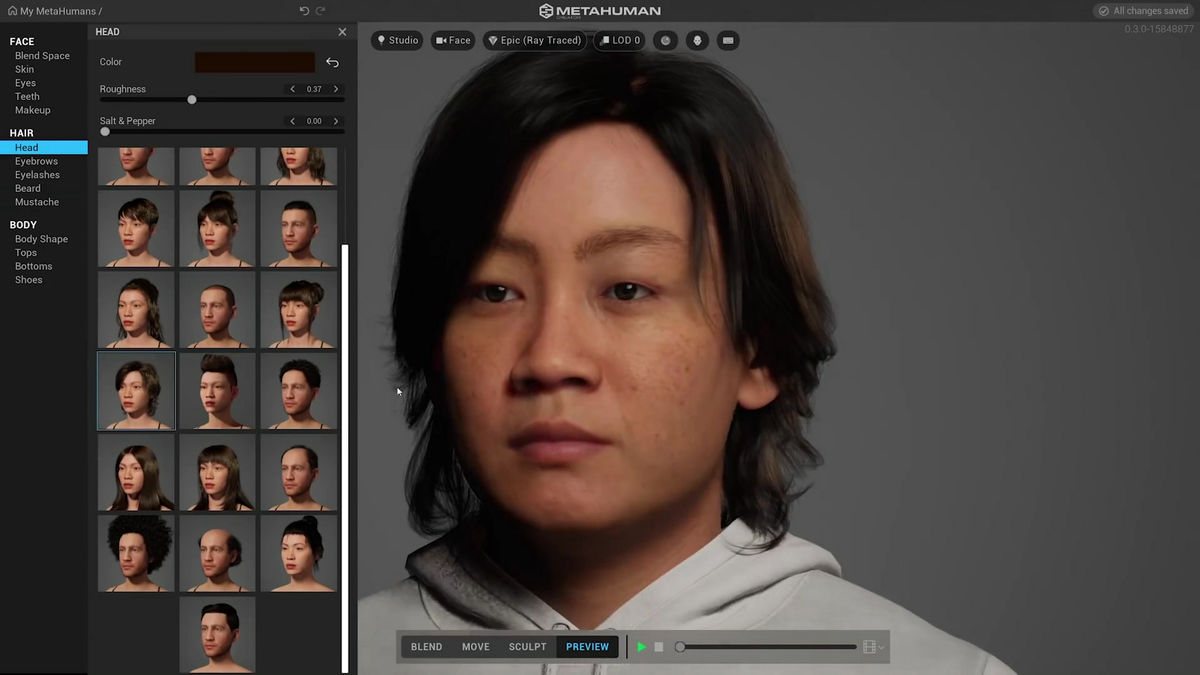
Task: Expand the Epic (Ray Traced) quality dropdown
Action: pos(534,41)
